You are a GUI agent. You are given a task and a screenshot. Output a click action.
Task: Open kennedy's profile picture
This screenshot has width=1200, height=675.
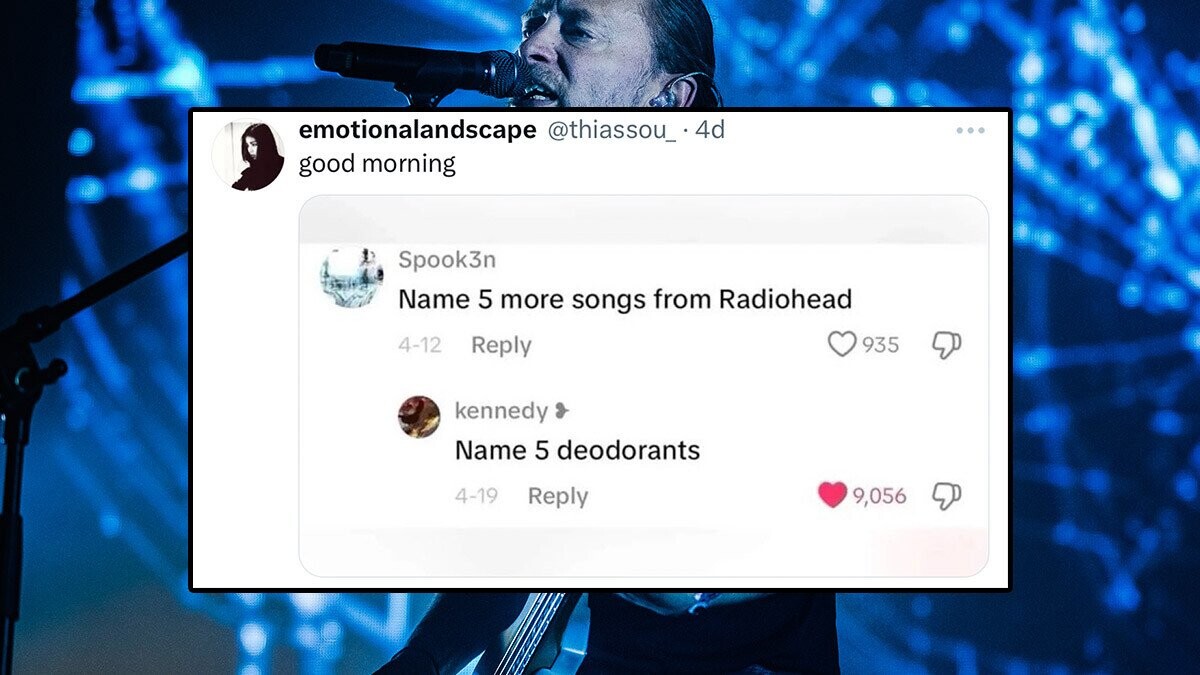(419, 417)
